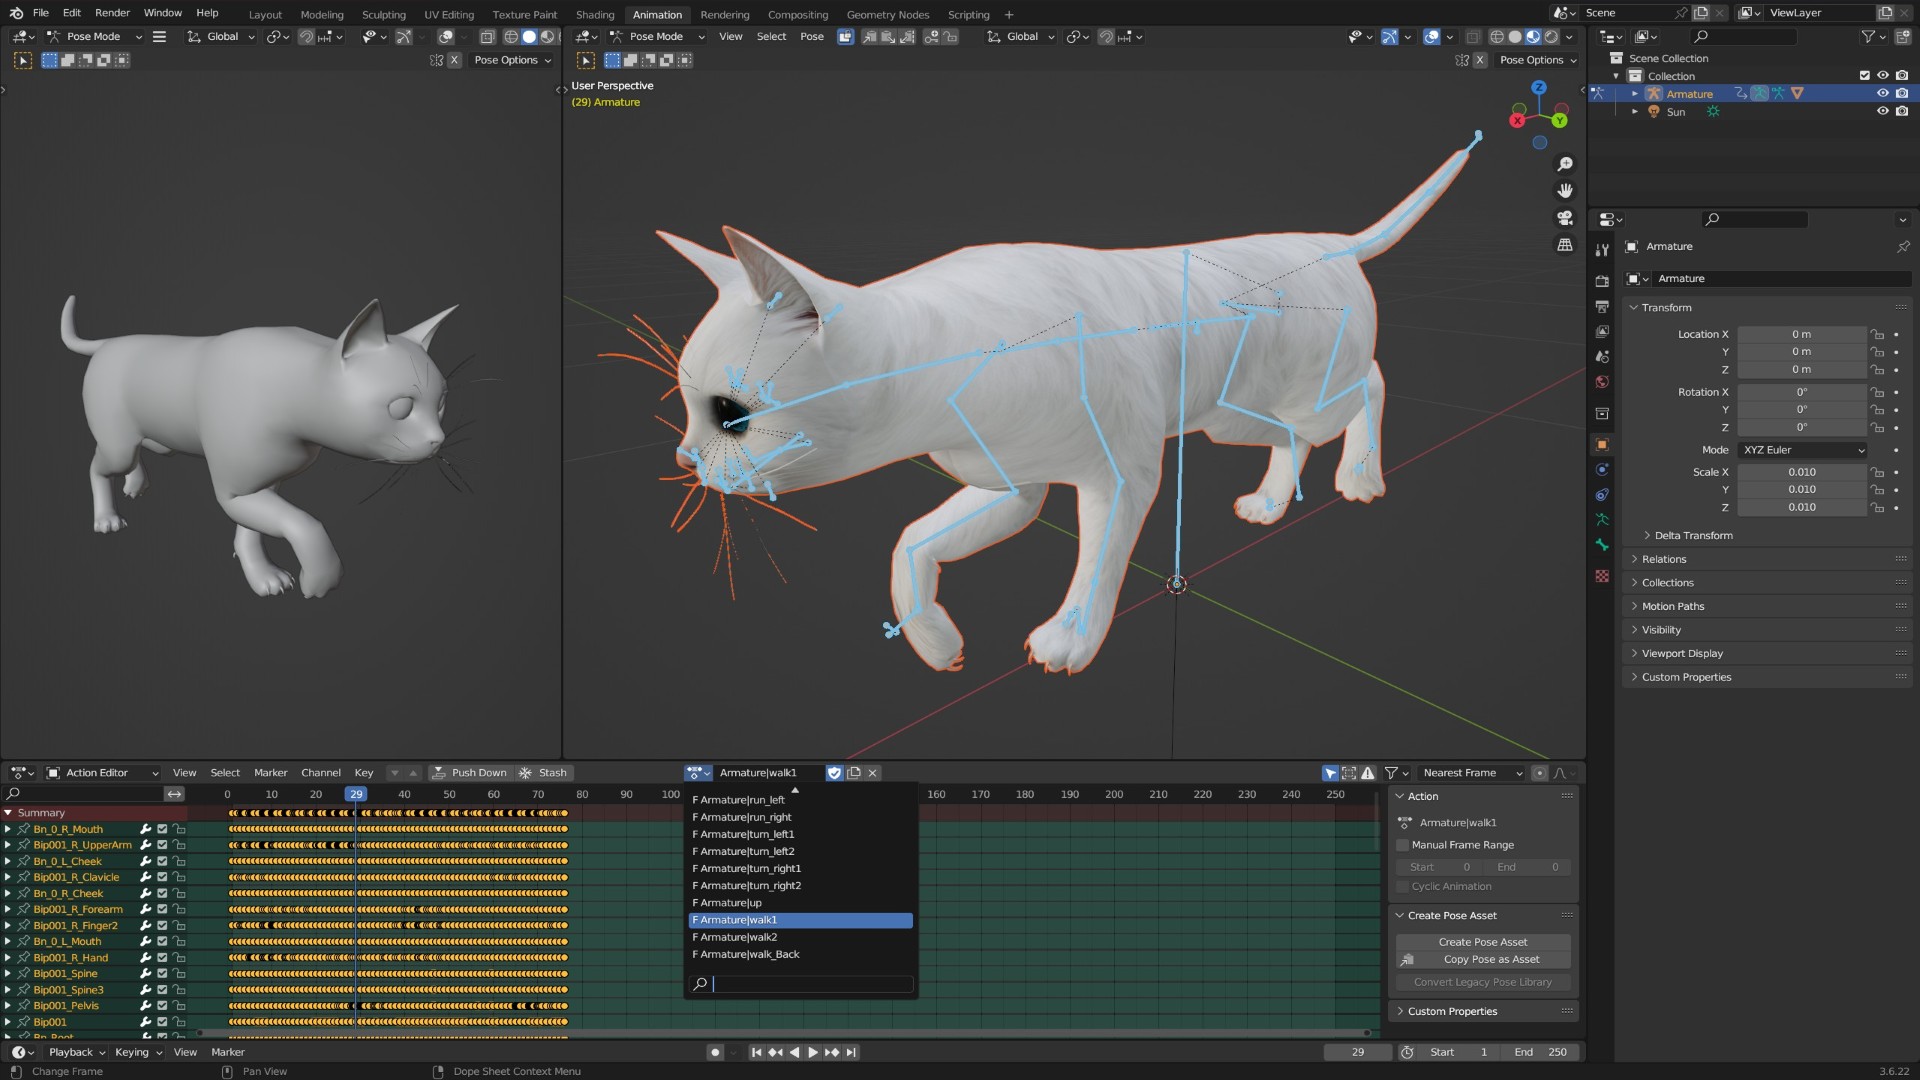Image resolution: width=1920 pixels, height=1080 pixels.
Task: Click the viewport zoom magnifier icon
Action: [x=1565, y=164]
